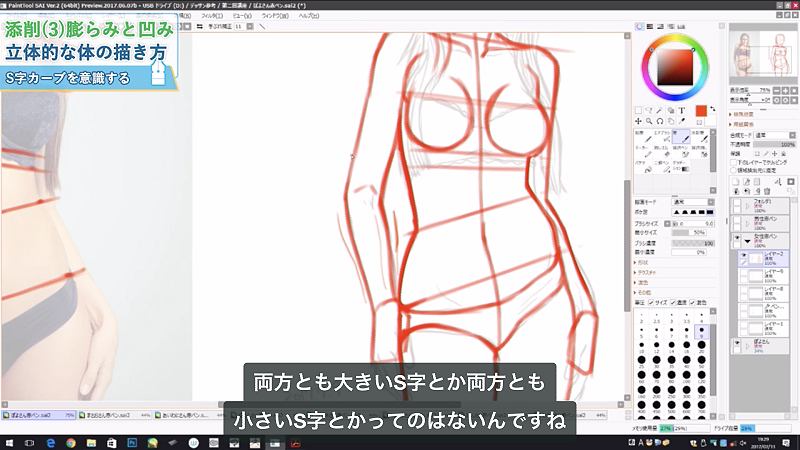Toggle pressure size (サイズ) checkbox

tap(651, 303)
